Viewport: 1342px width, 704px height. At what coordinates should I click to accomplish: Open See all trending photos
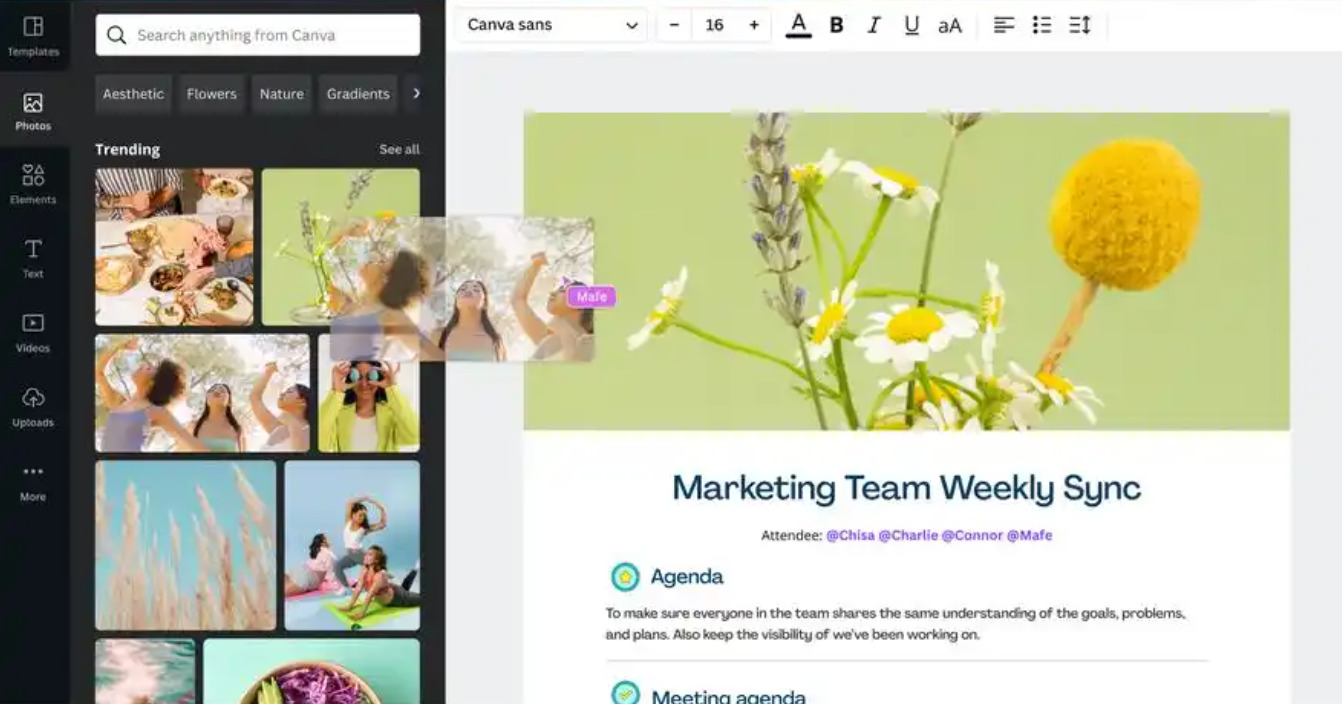399,149
